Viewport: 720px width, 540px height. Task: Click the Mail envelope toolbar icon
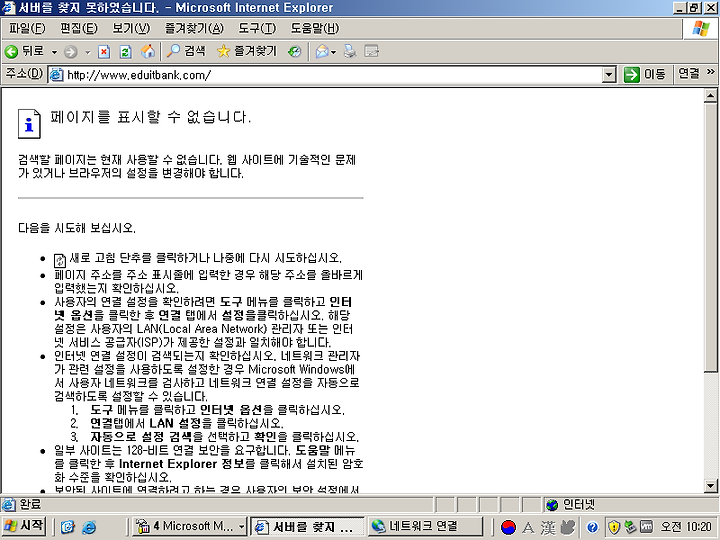coord(322,51)
